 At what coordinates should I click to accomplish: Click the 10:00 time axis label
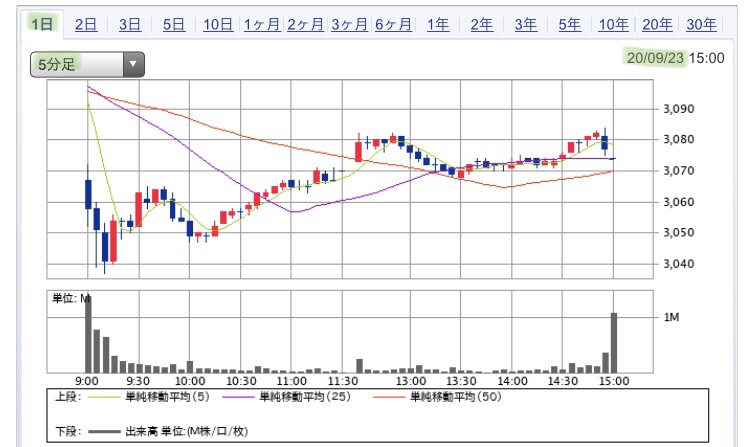(x=190, y=381)
